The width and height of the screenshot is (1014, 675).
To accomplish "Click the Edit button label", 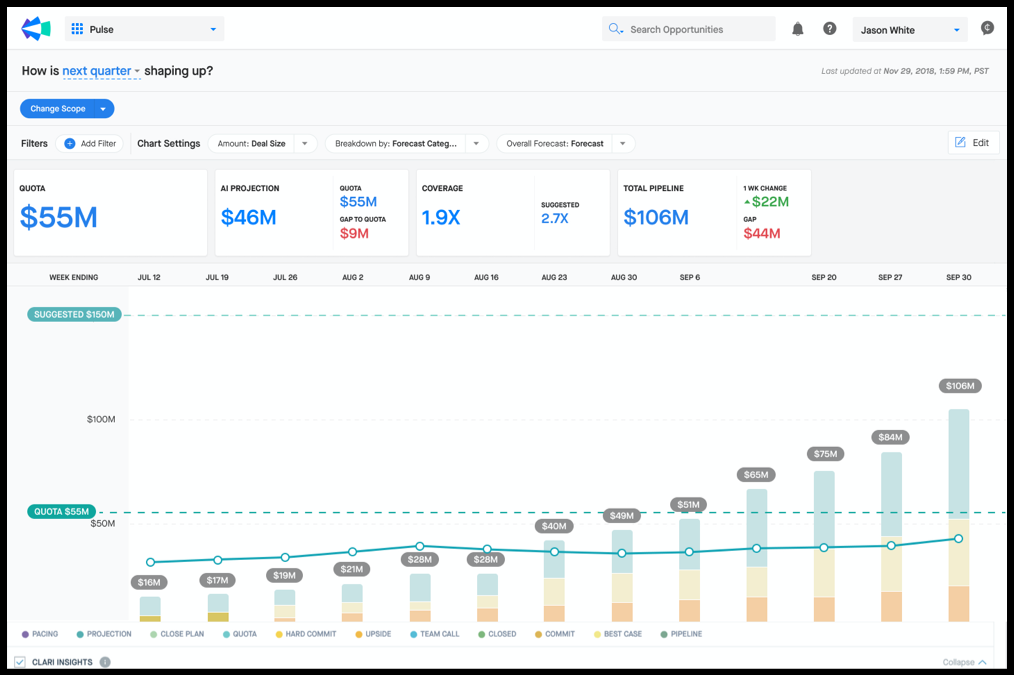I will tap(980, 143).
